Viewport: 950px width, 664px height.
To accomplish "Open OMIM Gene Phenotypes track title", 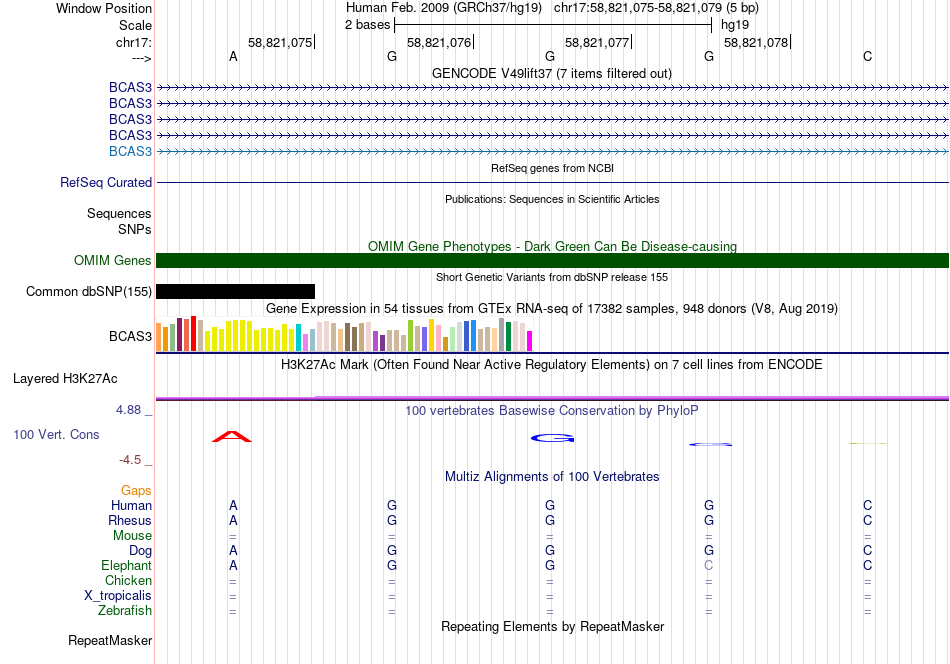I will coord(552,247).
